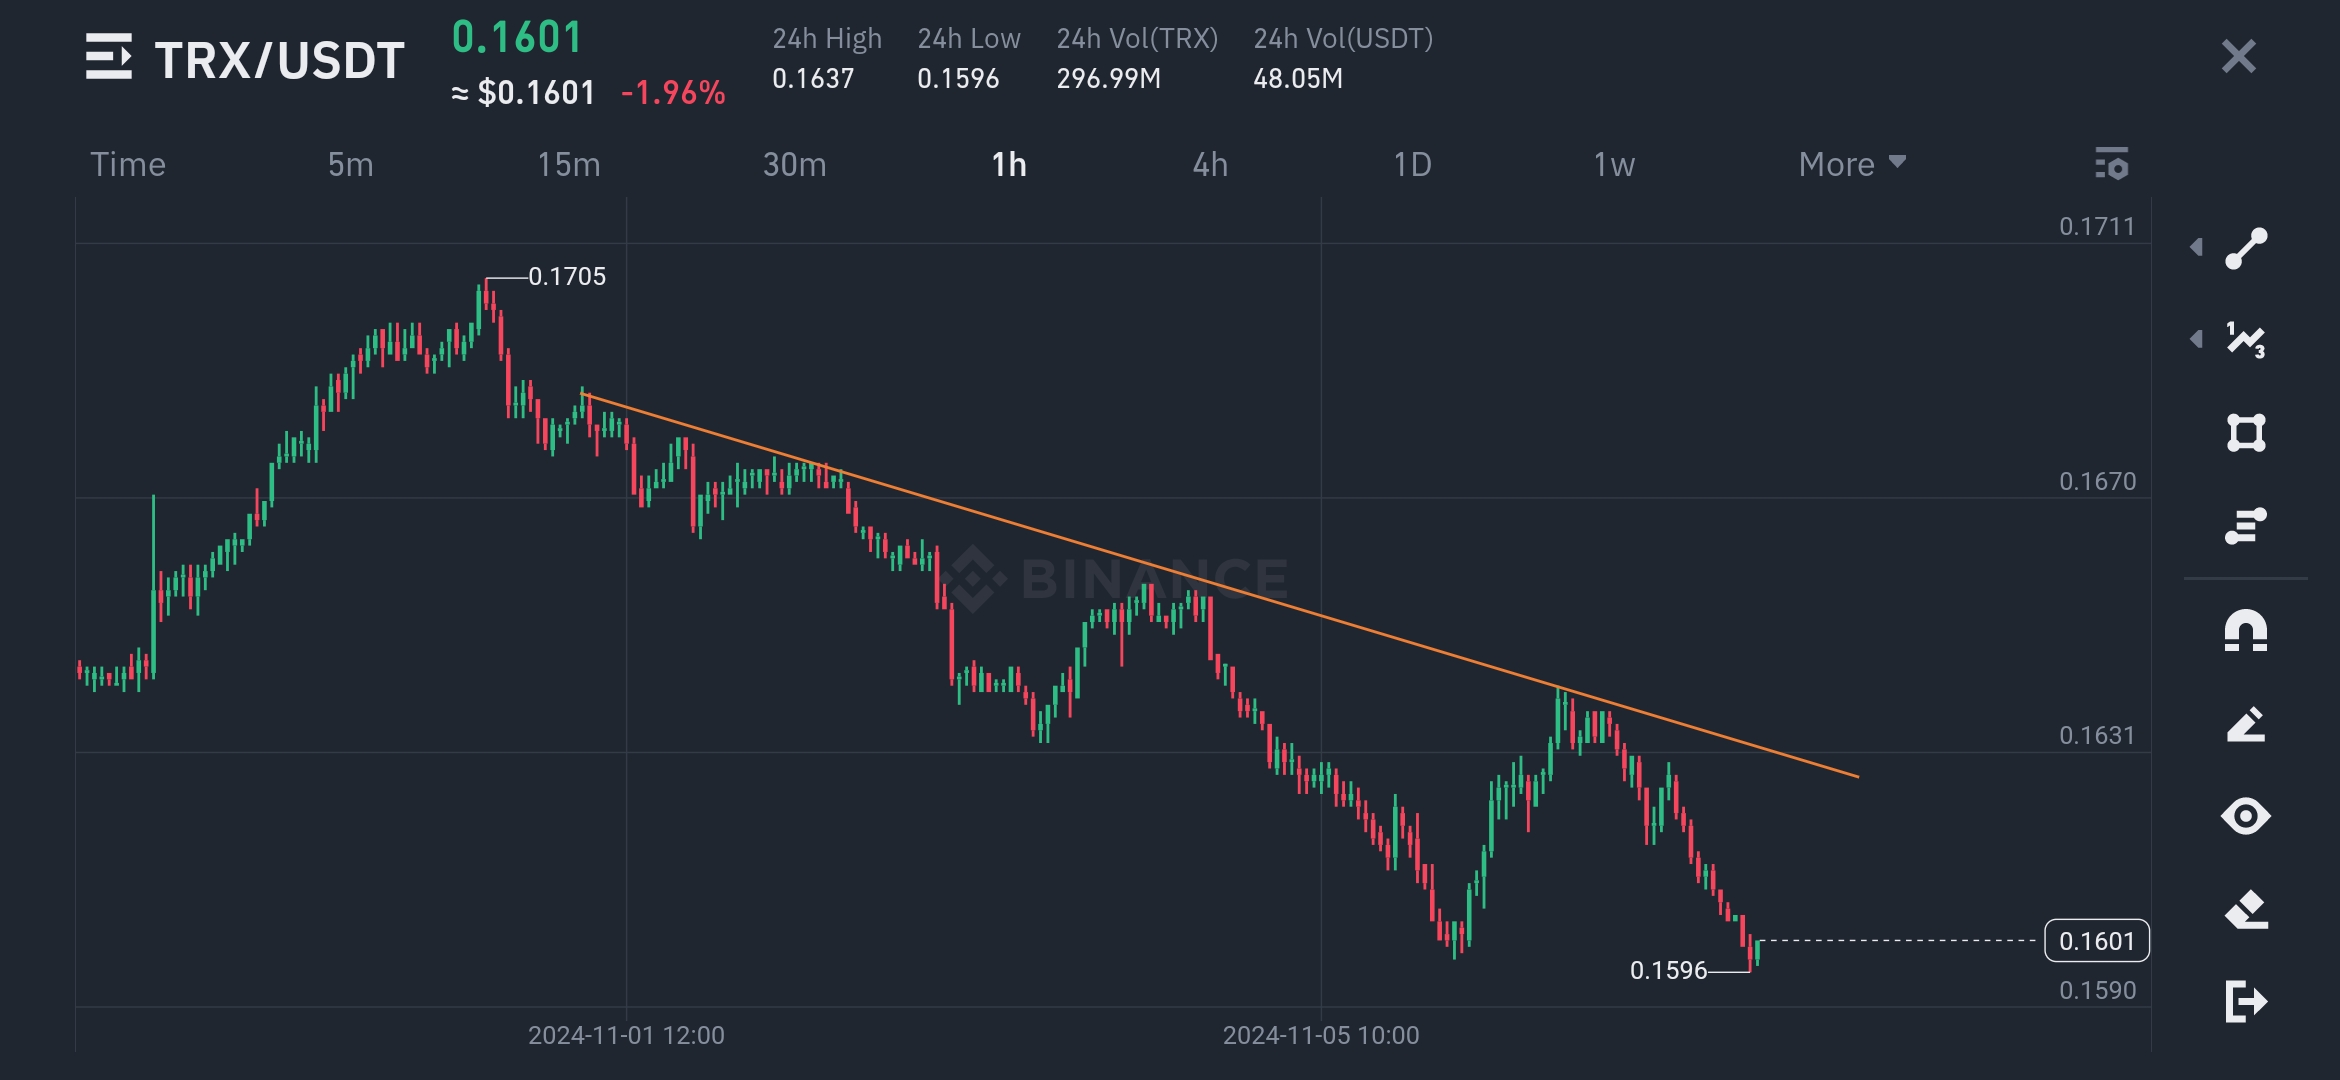Image resolution: width=2340 pixels, height=1080 pixels.
Task: Open the trading pair list menu icon
Action: [109, 57]
